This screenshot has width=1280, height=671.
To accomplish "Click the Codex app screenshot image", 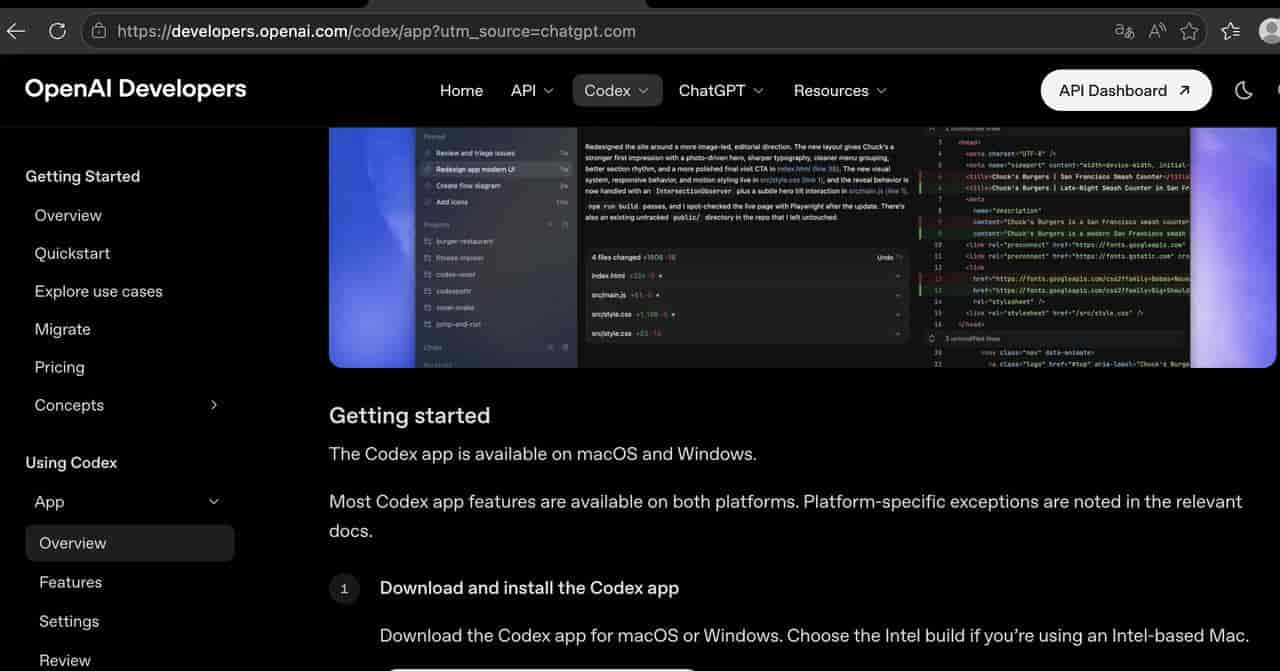I will coord(802,247).
